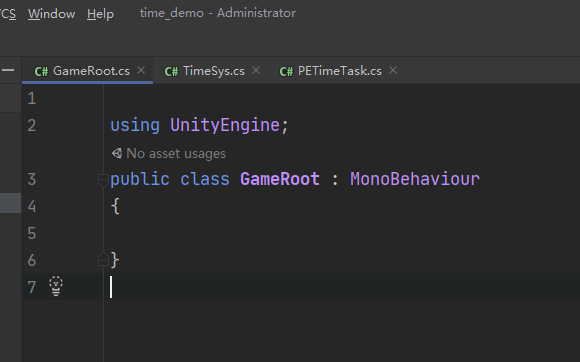Click the minimize panel dash icon left of tabs
The height and width of the screenshot is (362, 580).
(x=8, y=70)
